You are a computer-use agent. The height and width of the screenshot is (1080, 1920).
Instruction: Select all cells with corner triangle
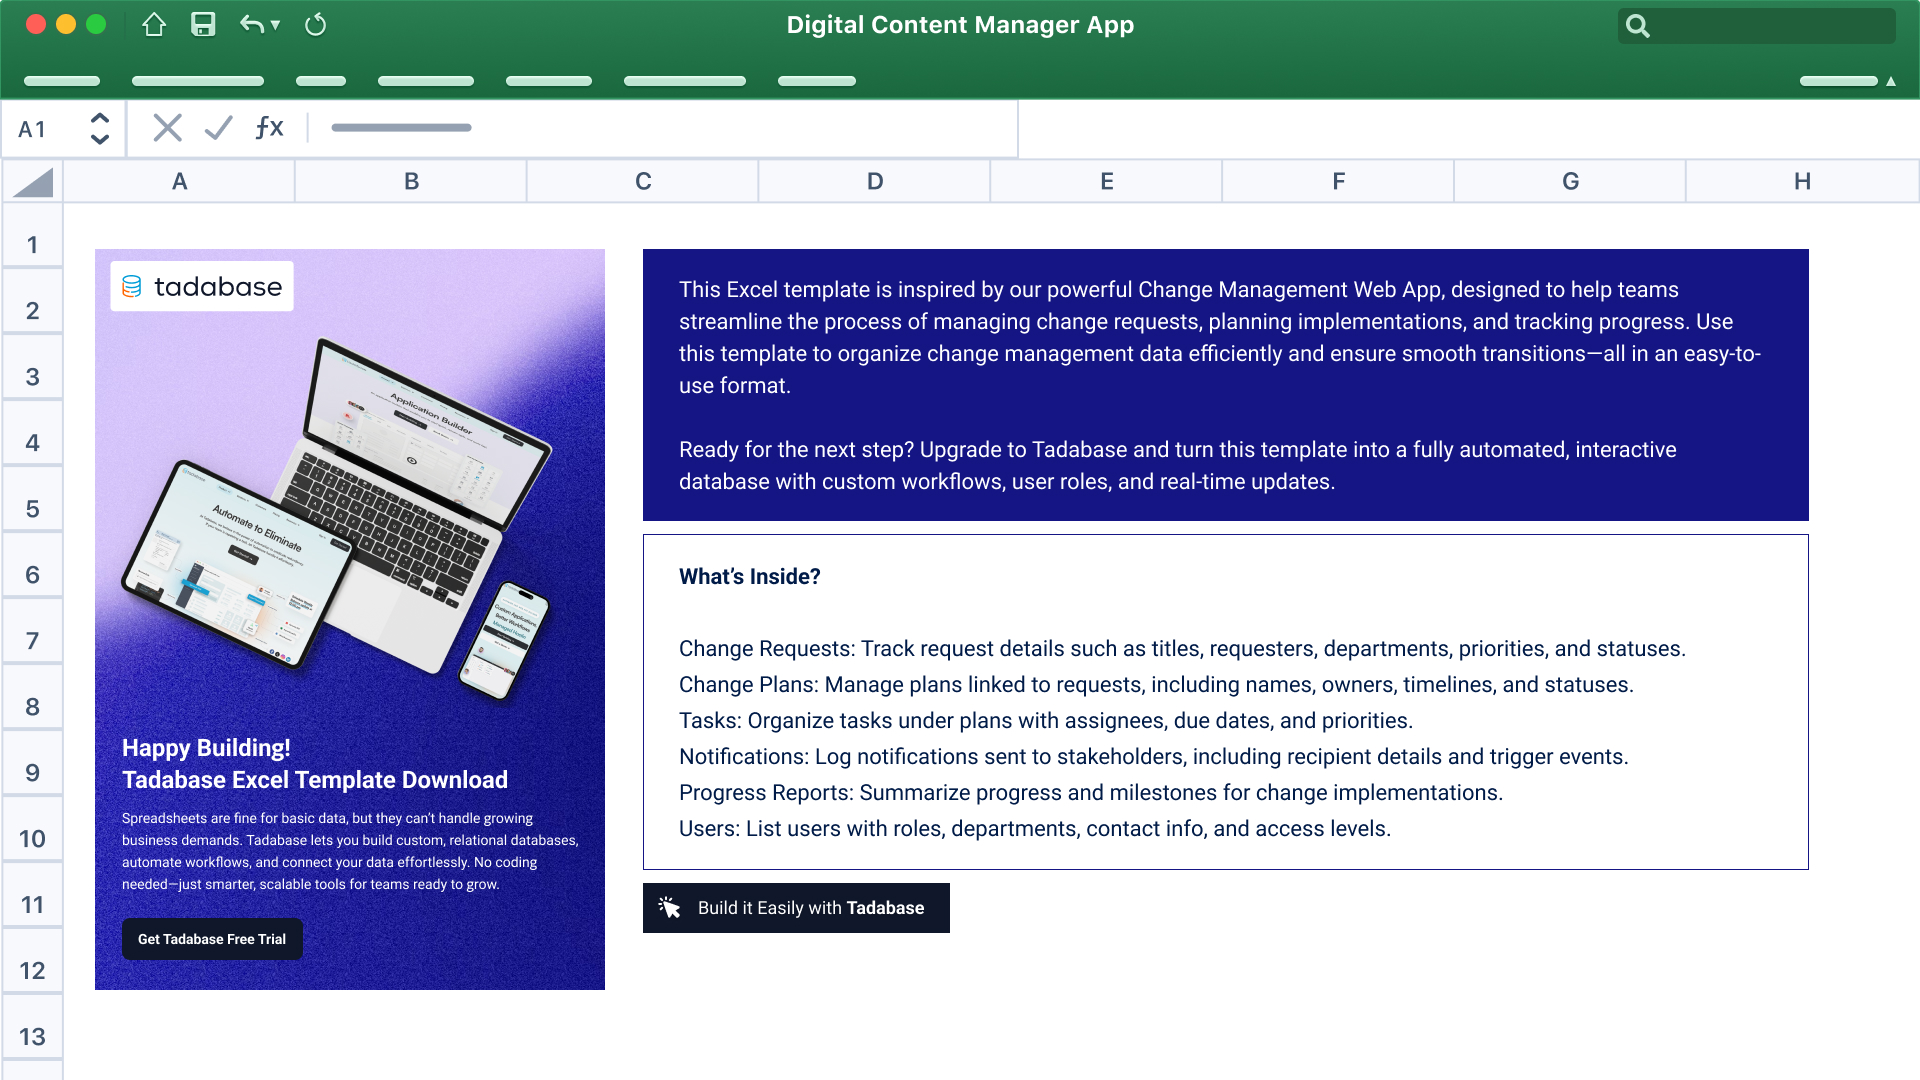click(33, 182)
